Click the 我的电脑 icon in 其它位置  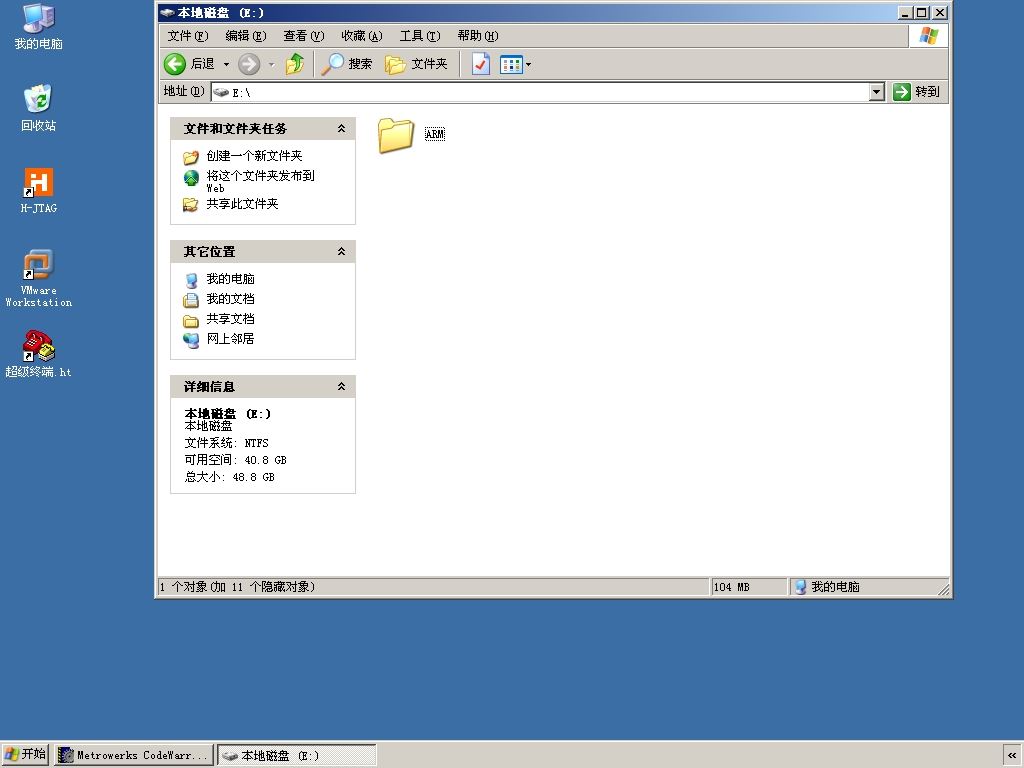[x=191, y=280]
